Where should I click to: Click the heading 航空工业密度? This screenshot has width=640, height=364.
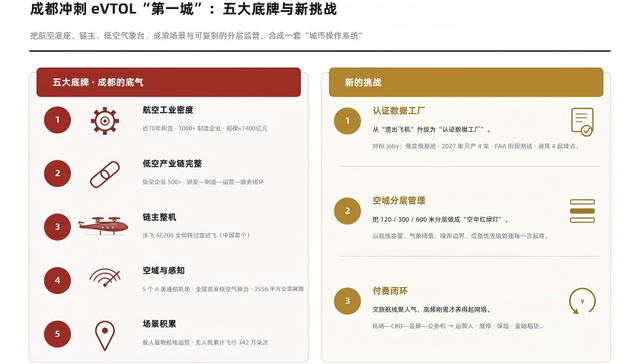(x=168, y=110)
